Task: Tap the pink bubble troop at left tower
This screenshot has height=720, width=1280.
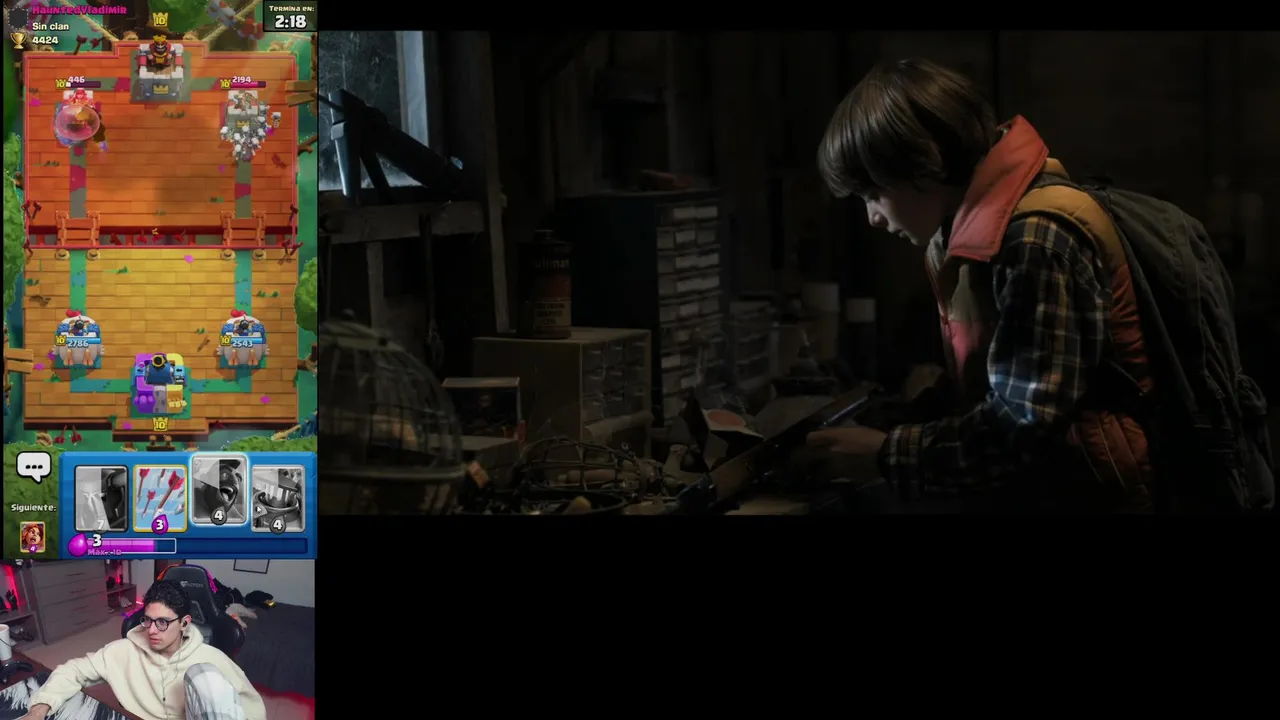Action: tap(77, 120)
